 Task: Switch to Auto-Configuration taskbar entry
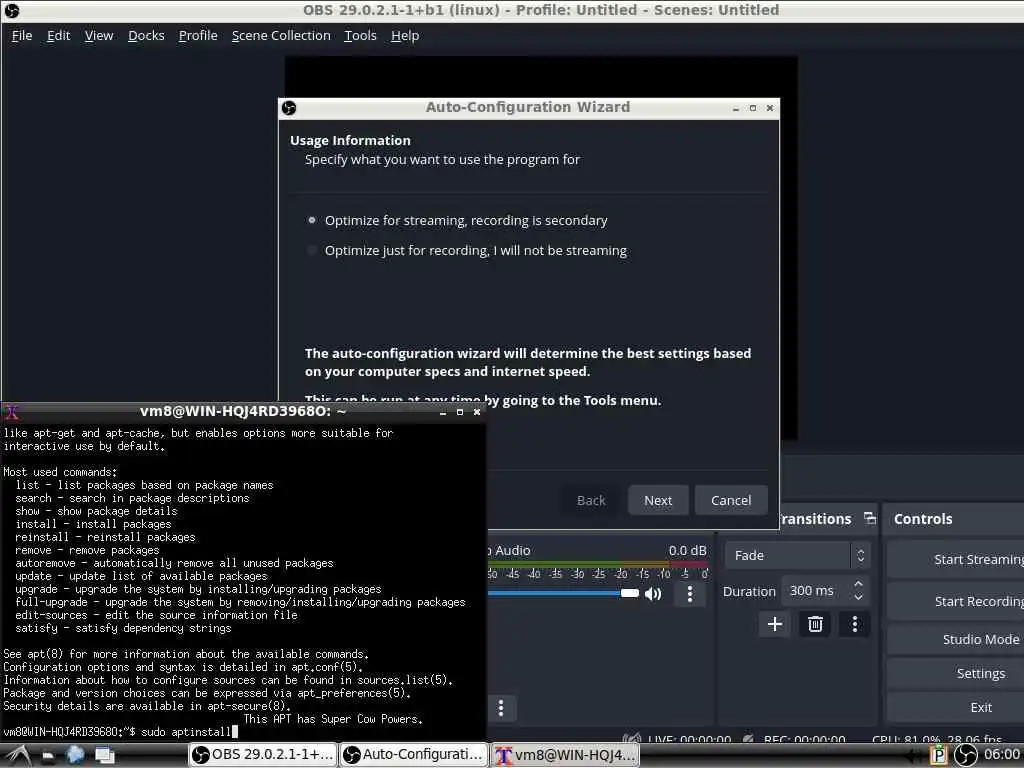tap(414, 755)
